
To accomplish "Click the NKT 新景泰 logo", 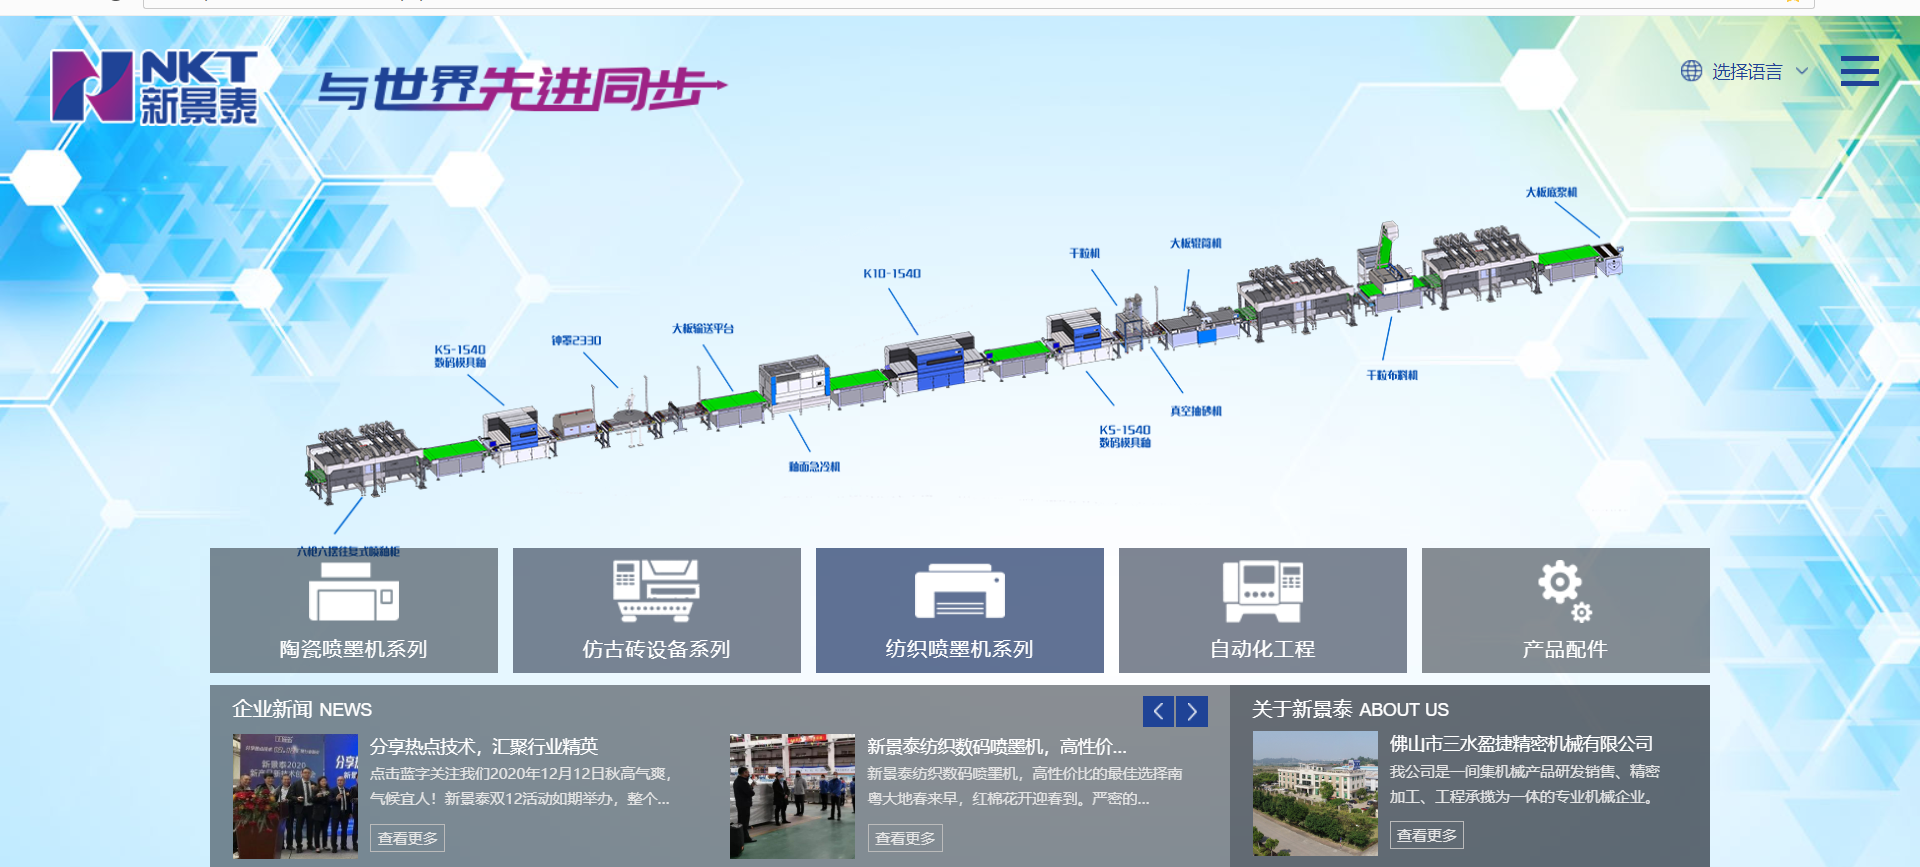I will pos(155,87).
